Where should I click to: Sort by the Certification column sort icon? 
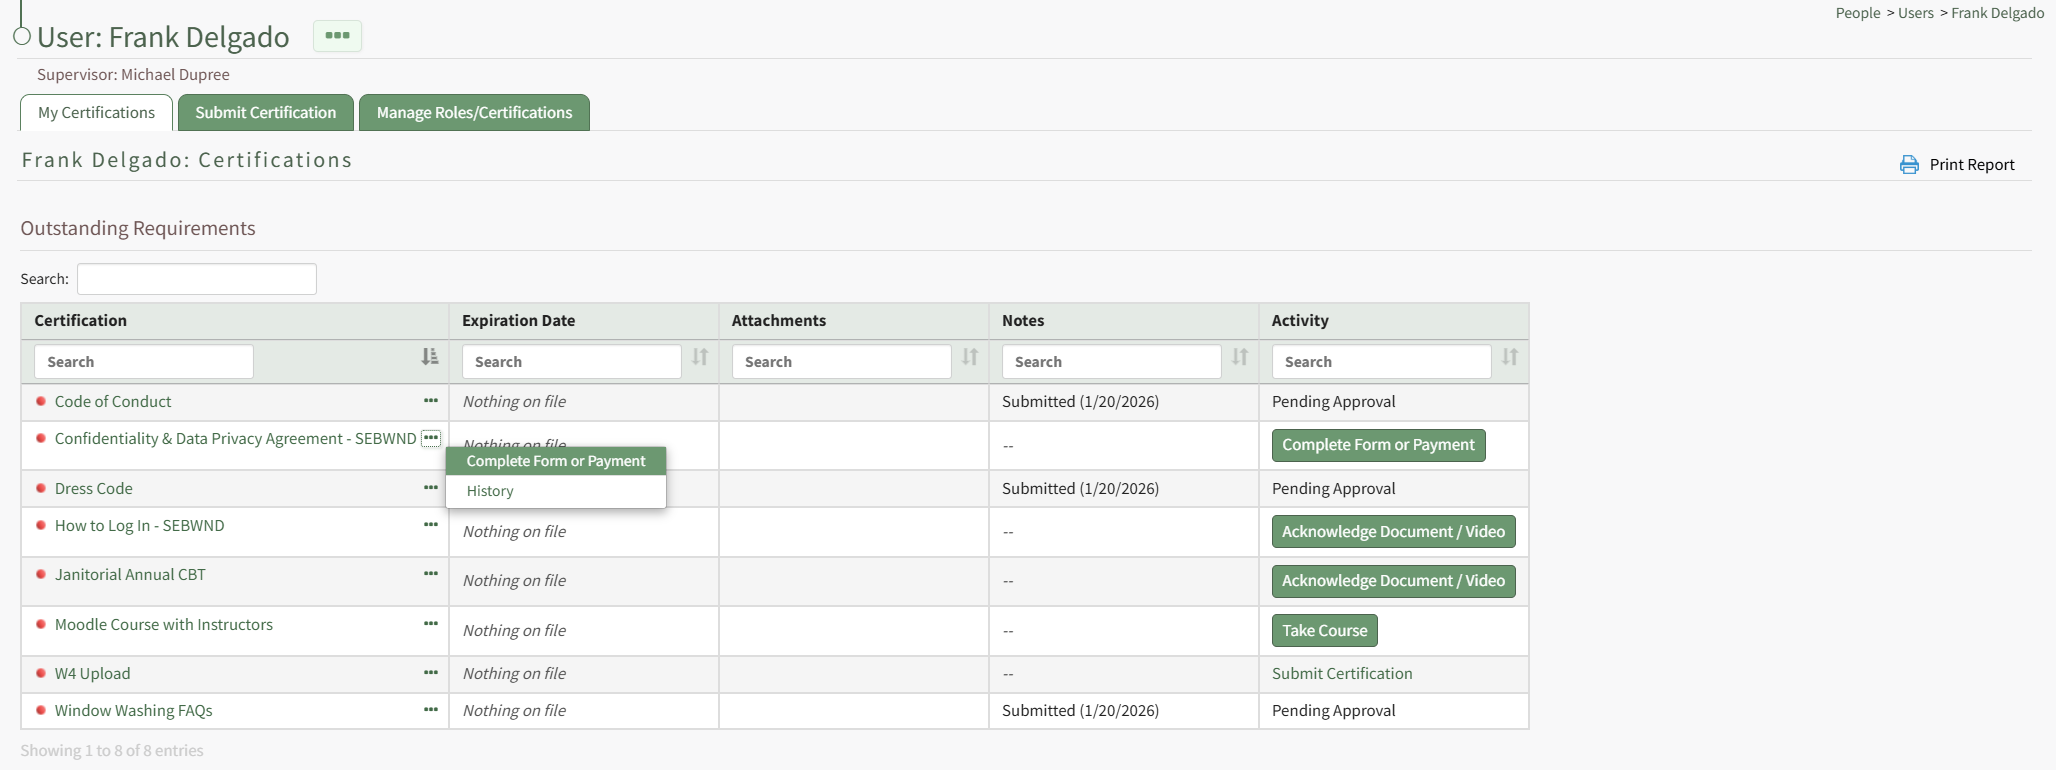429,357
